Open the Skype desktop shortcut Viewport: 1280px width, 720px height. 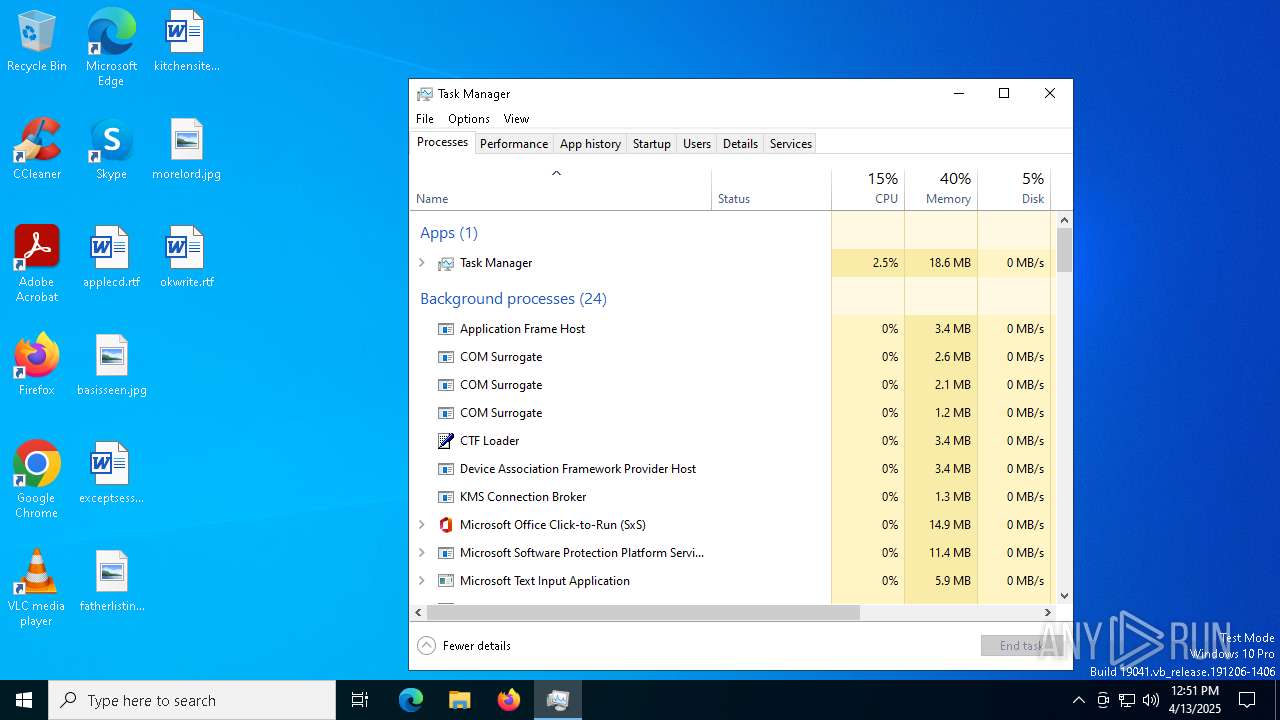[x=111, y=150]
